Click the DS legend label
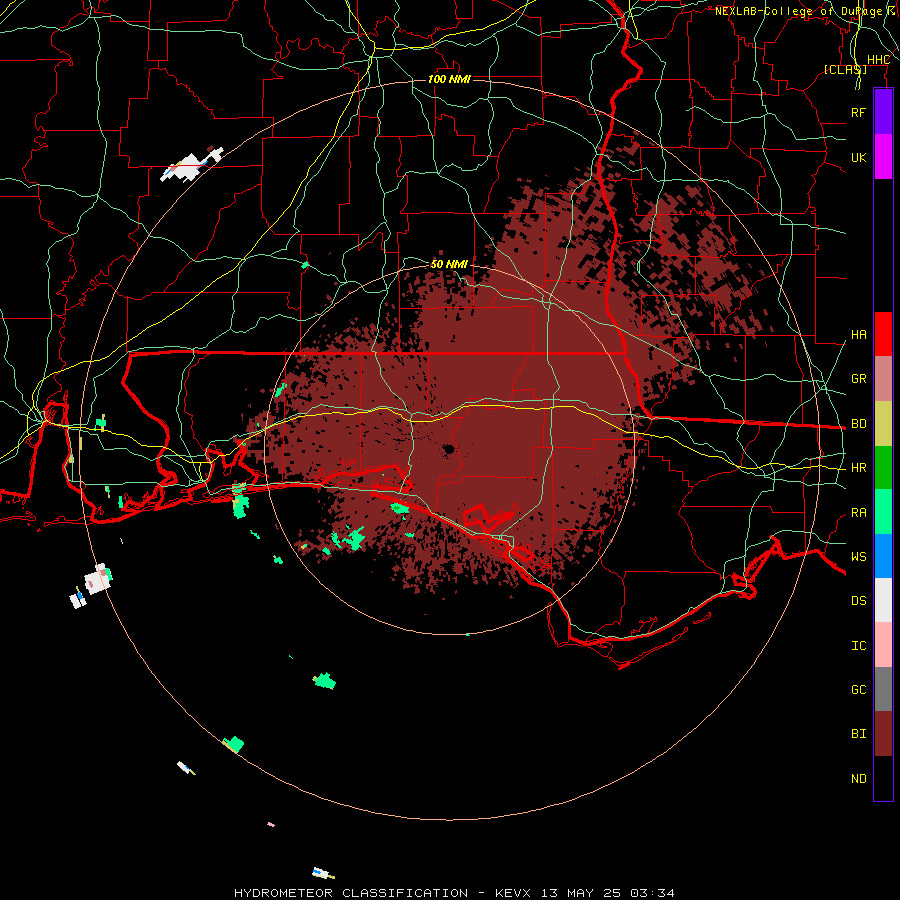 (858, 601)
